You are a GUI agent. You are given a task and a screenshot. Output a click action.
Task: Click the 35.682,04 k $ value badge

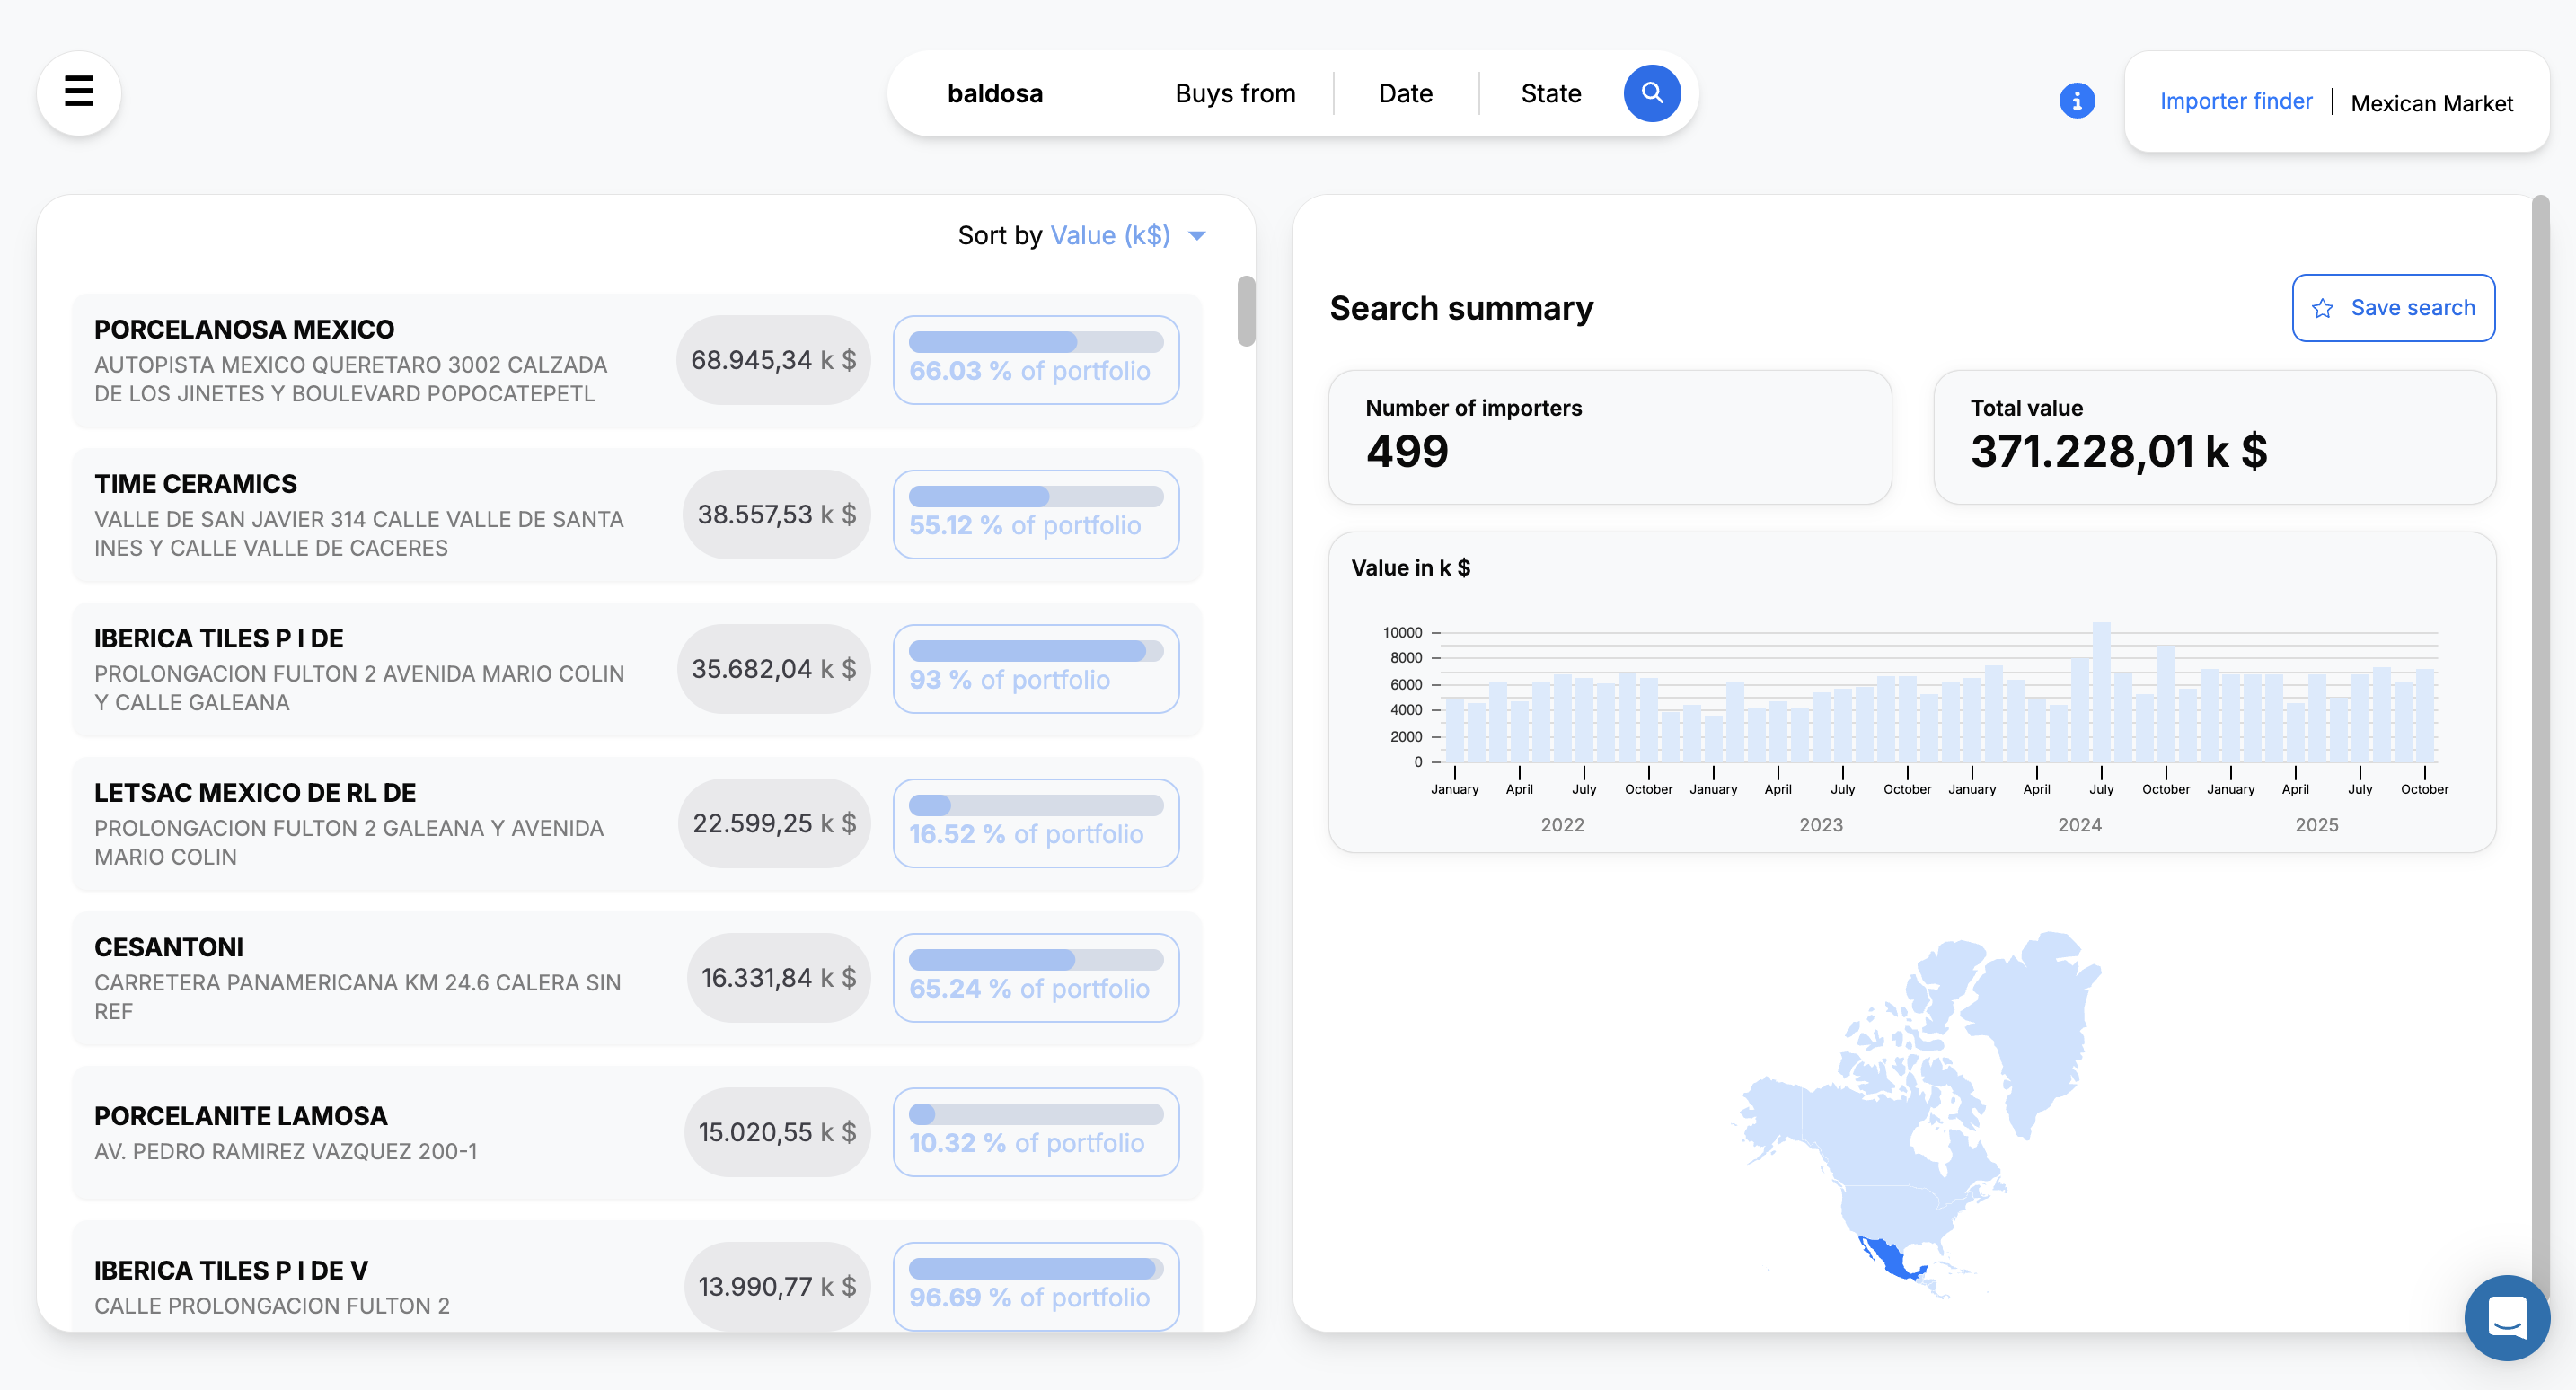tap(773, 669)
